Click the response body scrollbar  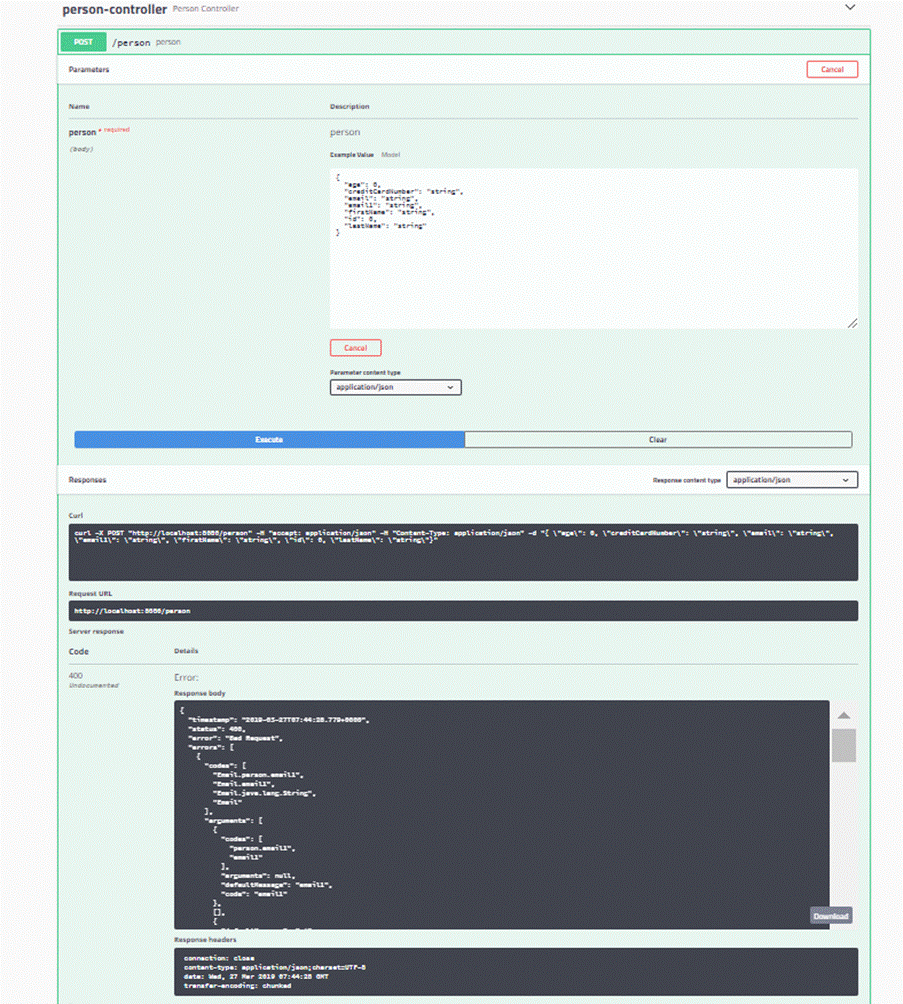[x=843, y=745]
